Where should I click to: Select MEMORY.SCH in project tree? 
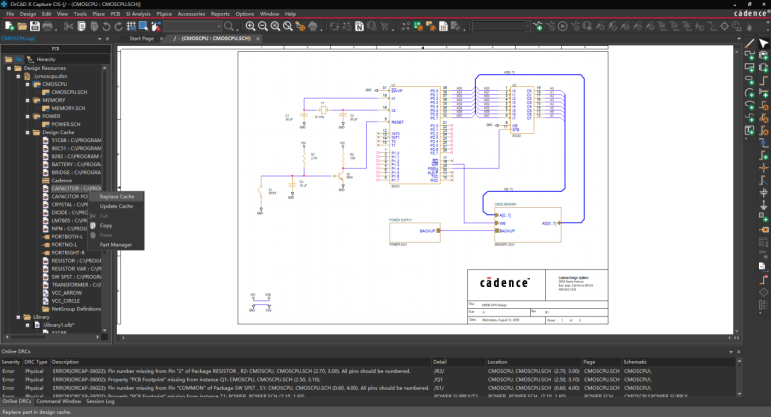pyautogui.click(x=68, y=108)
